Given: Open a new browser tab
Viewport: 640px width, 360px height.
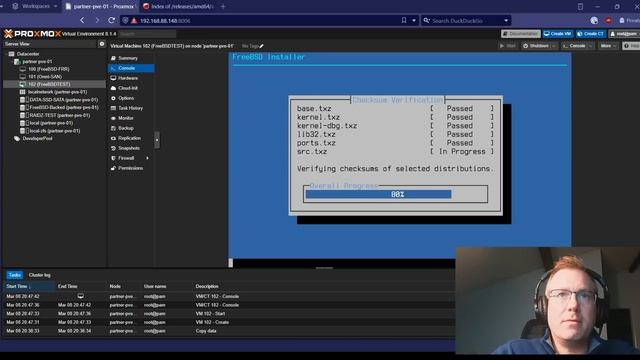Looking at the screenshot, I should tap(223, 7).
